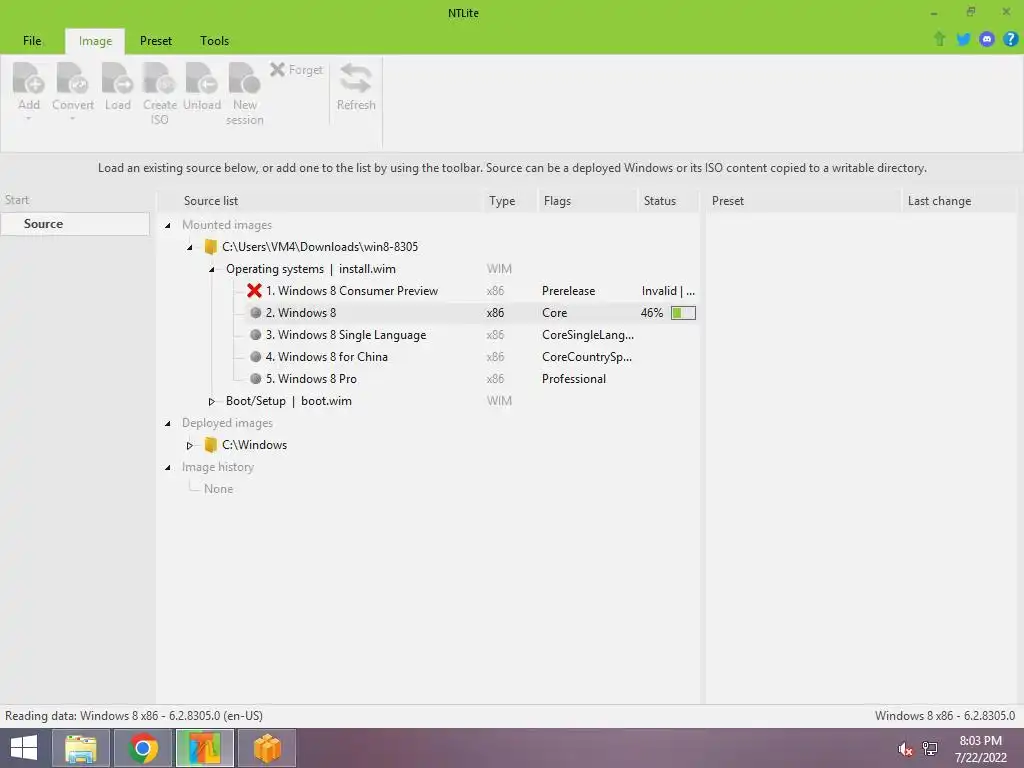Click the status dot beside Windows 8 Single Language

tap(256, 335)
